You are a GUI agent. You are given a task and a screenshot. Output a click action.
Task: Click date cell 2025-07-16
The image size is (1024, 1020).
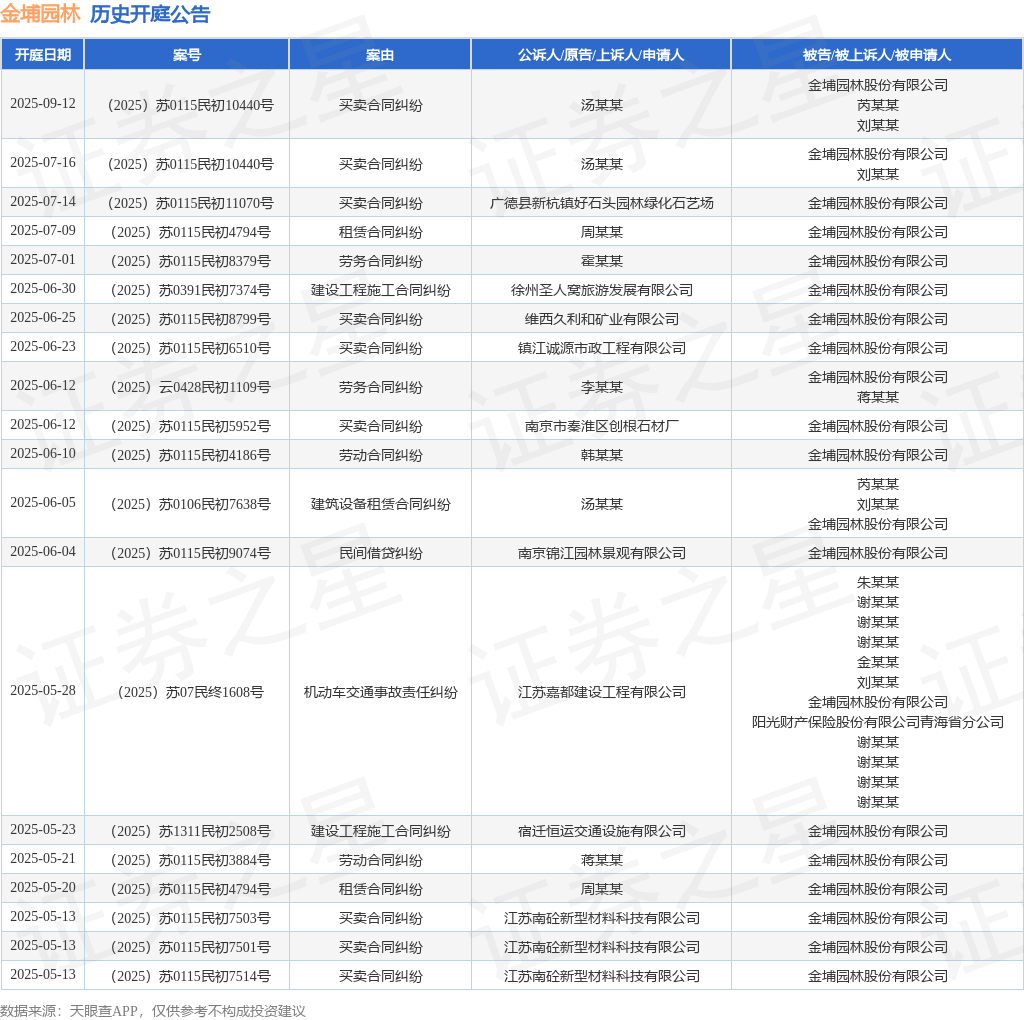(x=42, y=163)
